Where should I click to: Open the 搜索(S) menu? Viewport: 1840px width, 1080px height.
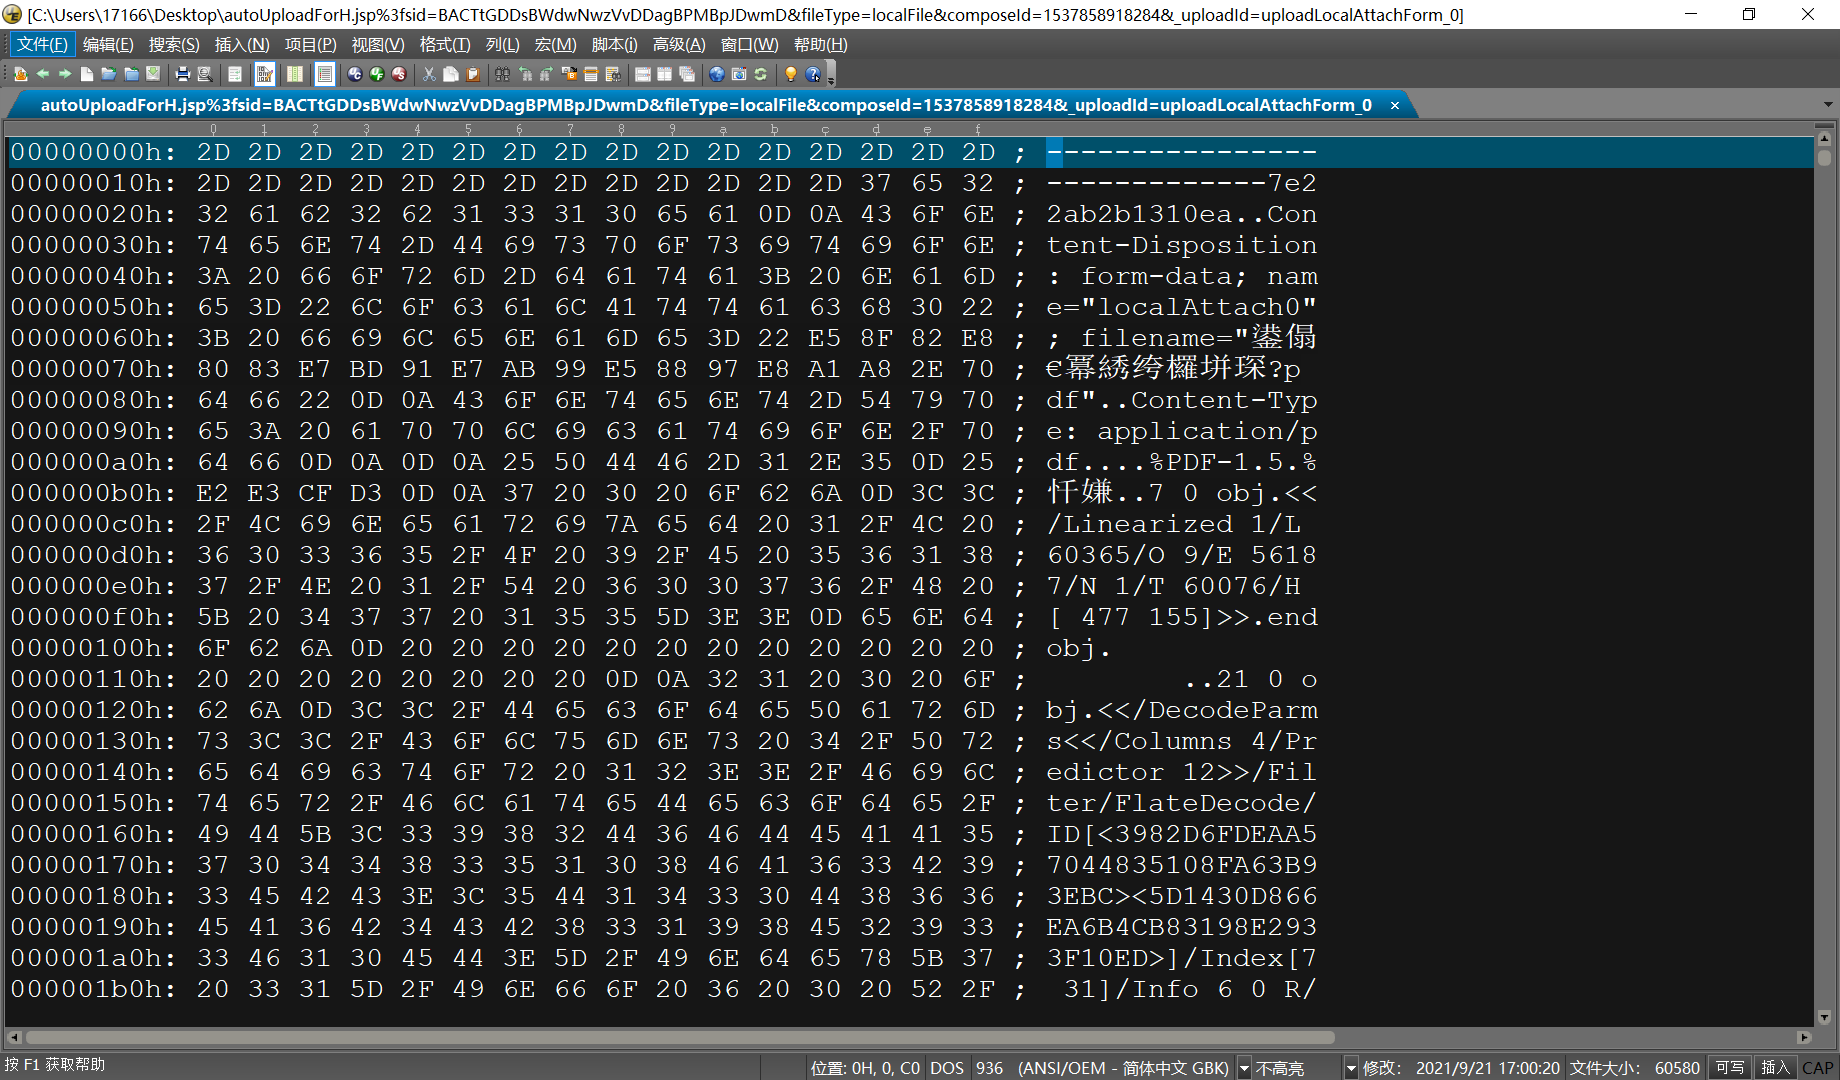point(174,44)
